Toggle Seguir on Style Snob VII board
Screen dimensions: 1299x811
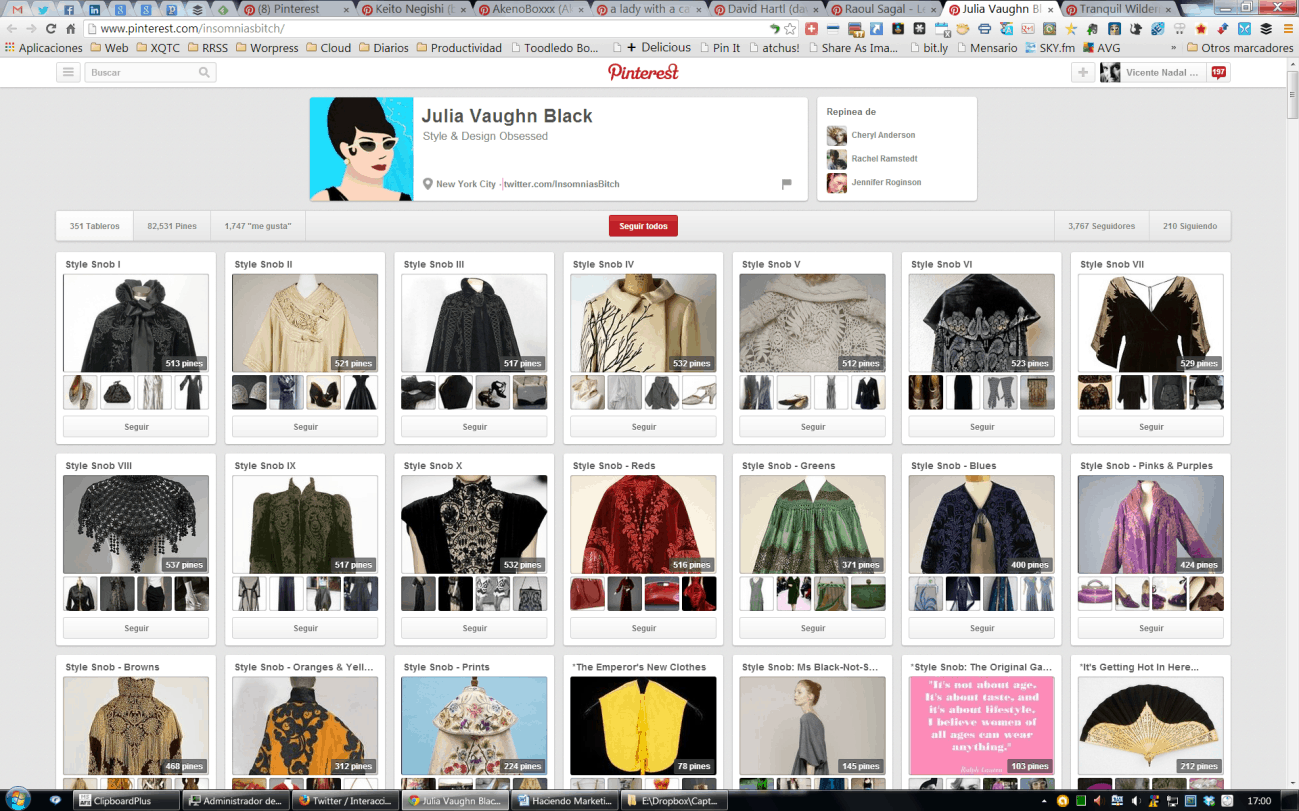pyautogui.click(x=1151, y=427)
